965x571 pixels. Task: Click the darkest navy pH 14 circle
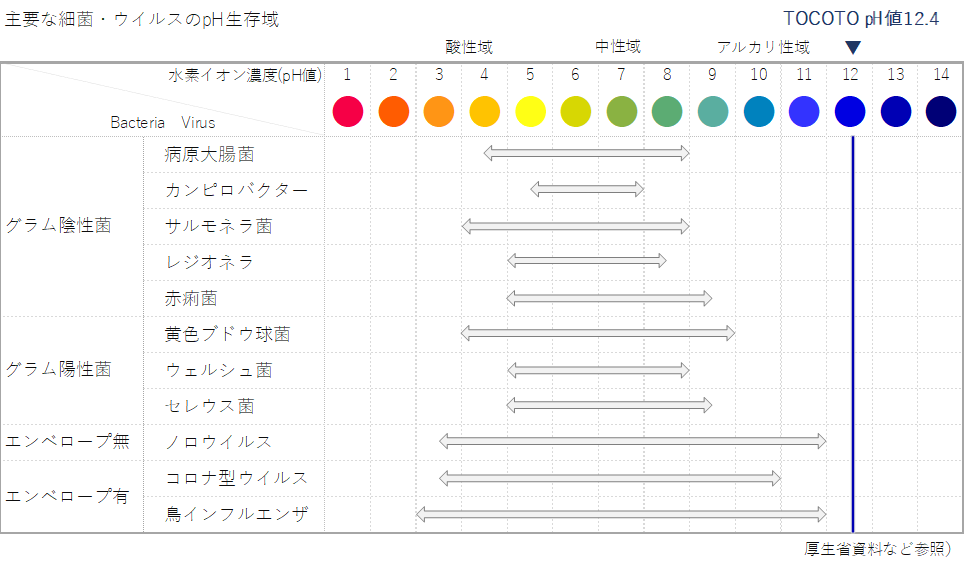[x=941, y=111]
